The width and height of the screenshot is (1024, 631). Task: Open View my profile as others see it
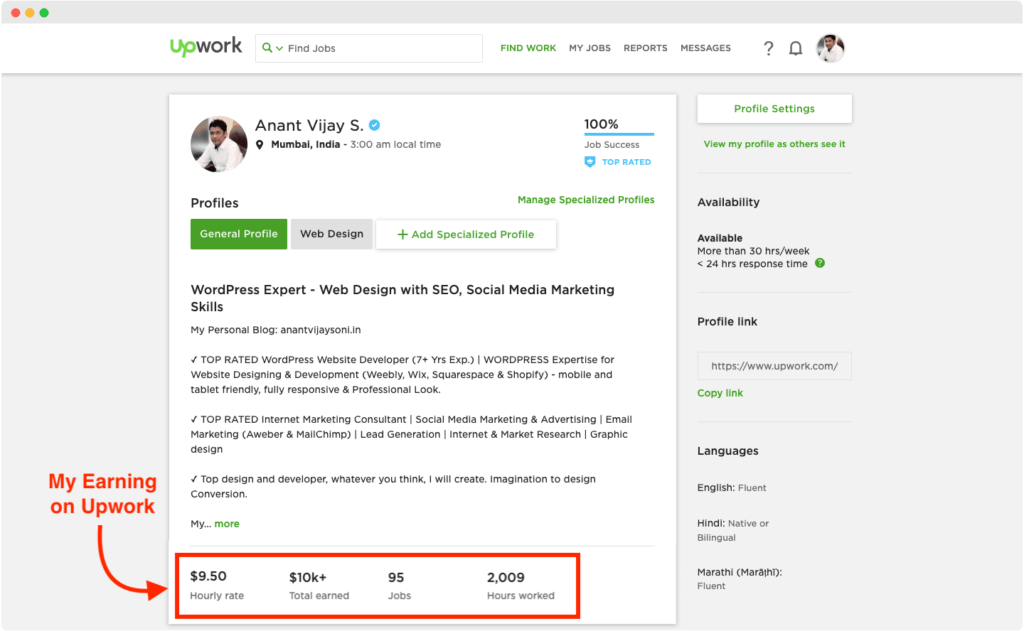pyautogui.click(x=774, y=144)
